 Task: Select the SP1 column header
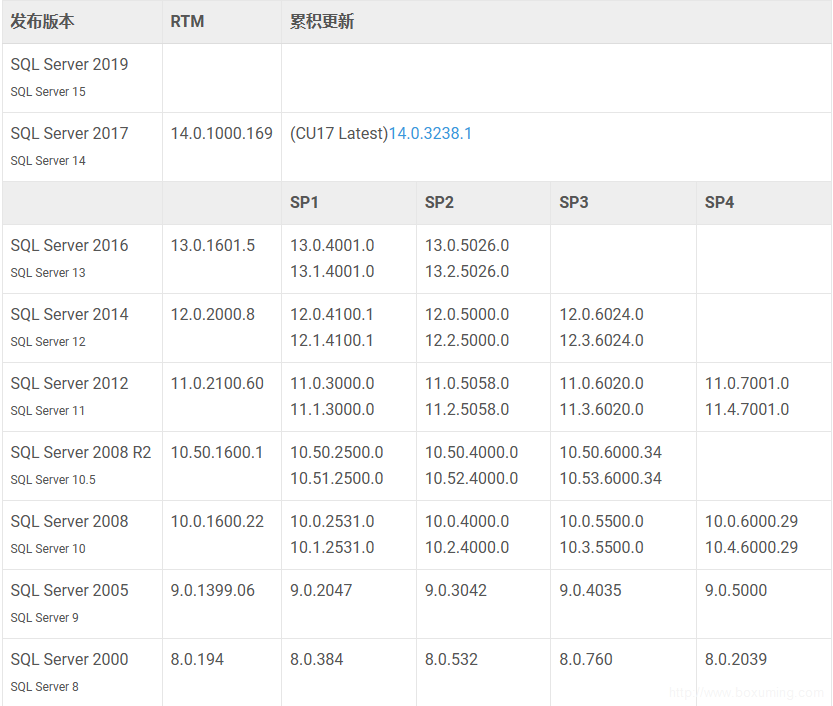(x=304, y=202)
